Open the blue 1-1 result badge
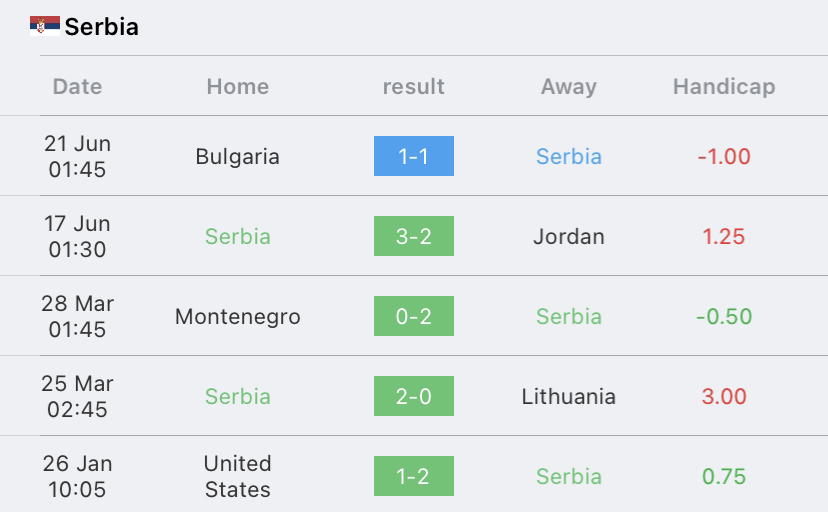The height and width of the screenshot is (512, 828). [413, 156]
